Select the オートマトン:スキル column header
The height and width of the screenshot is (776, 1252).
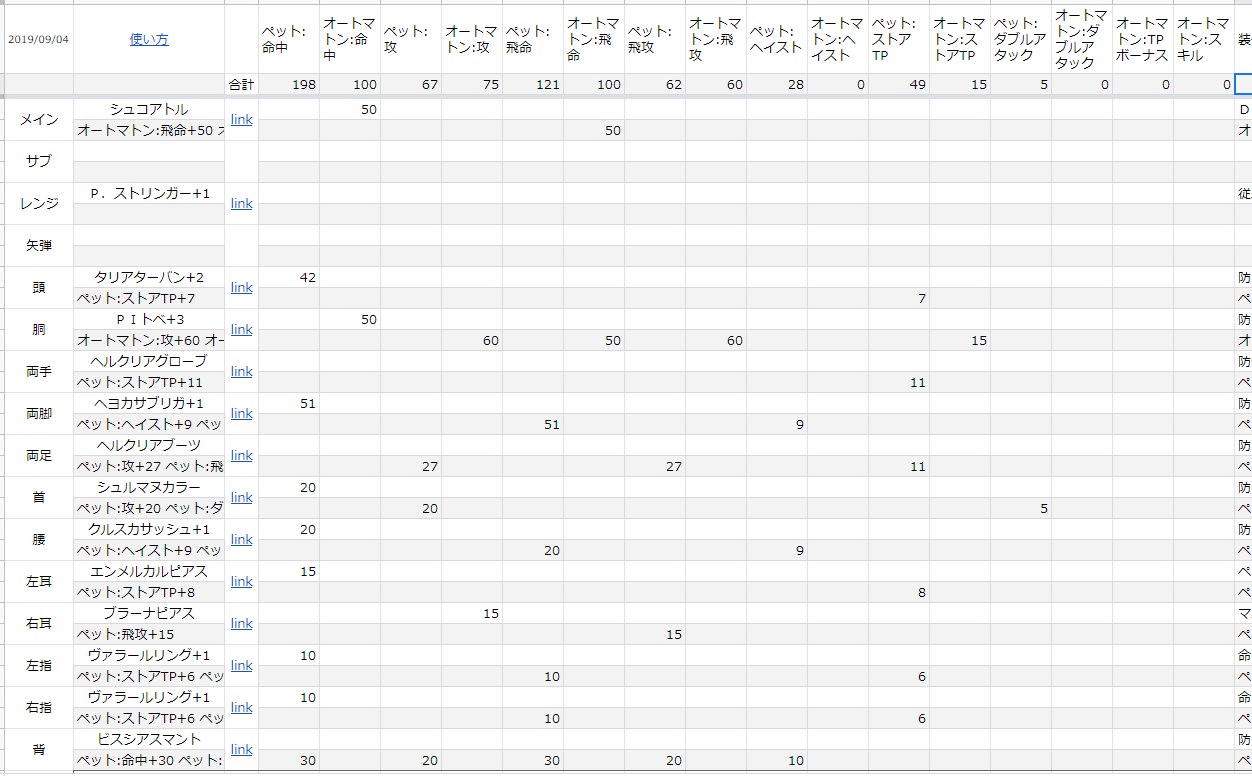coord(1204,40)
